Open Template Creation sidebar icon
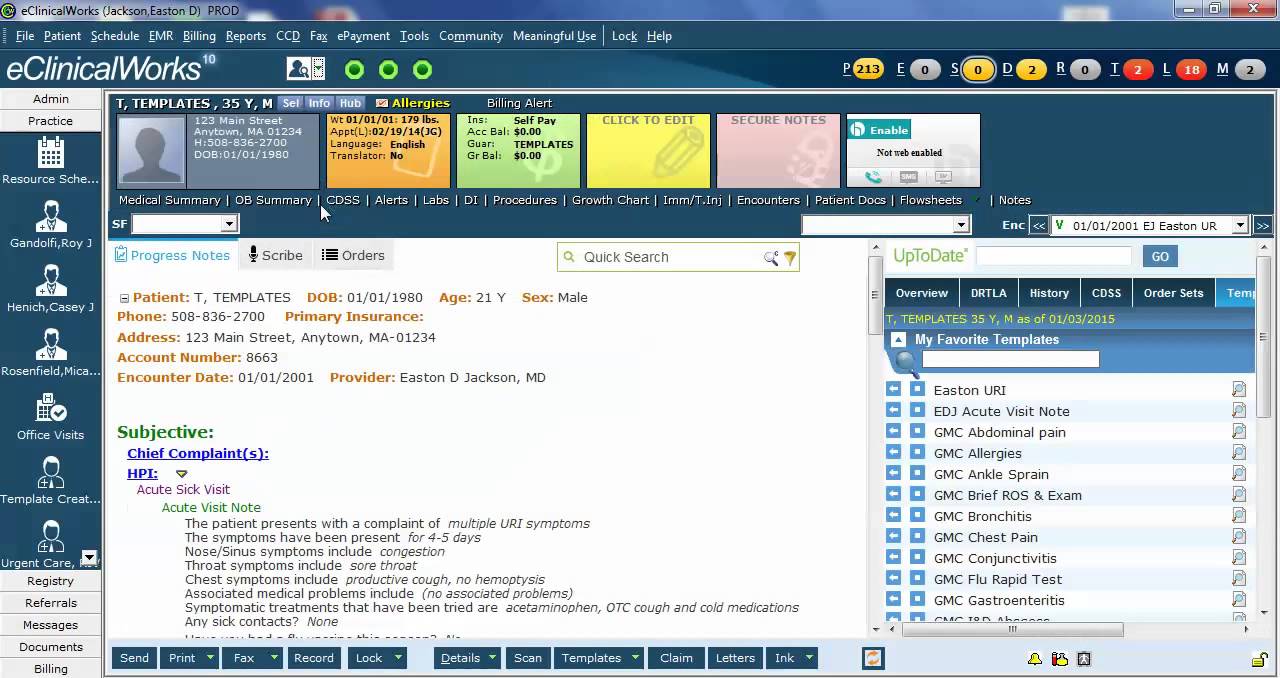Viewport: 1280px width, 678px height. 51,472
